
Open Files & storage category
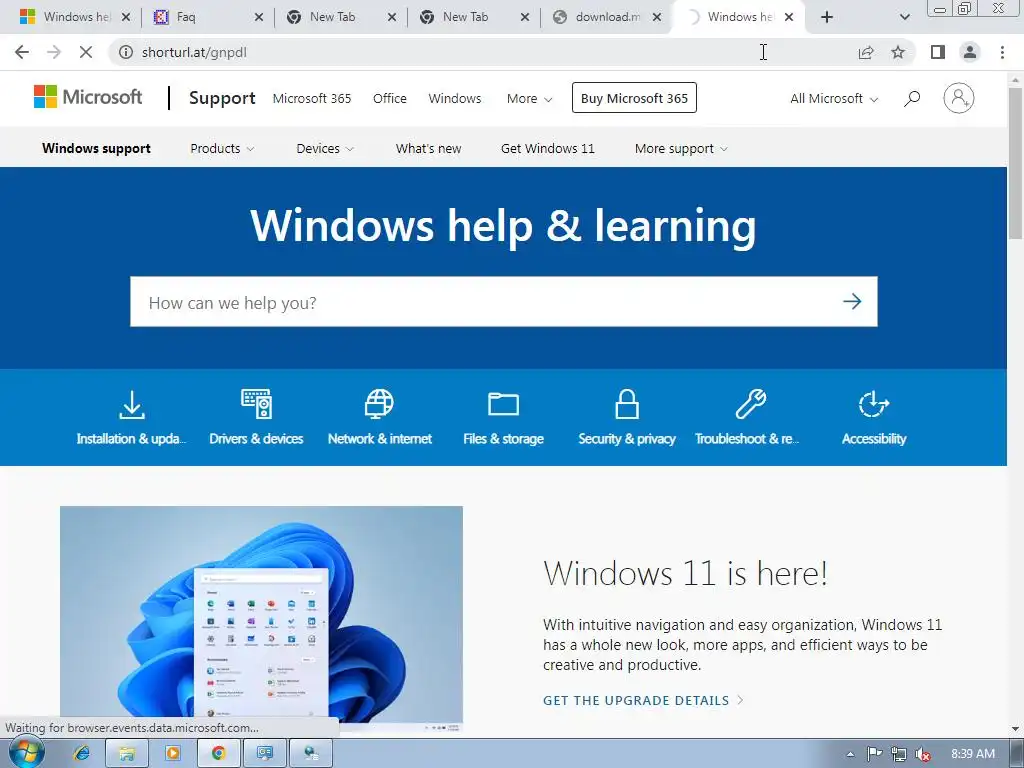(x=503, y=418)
